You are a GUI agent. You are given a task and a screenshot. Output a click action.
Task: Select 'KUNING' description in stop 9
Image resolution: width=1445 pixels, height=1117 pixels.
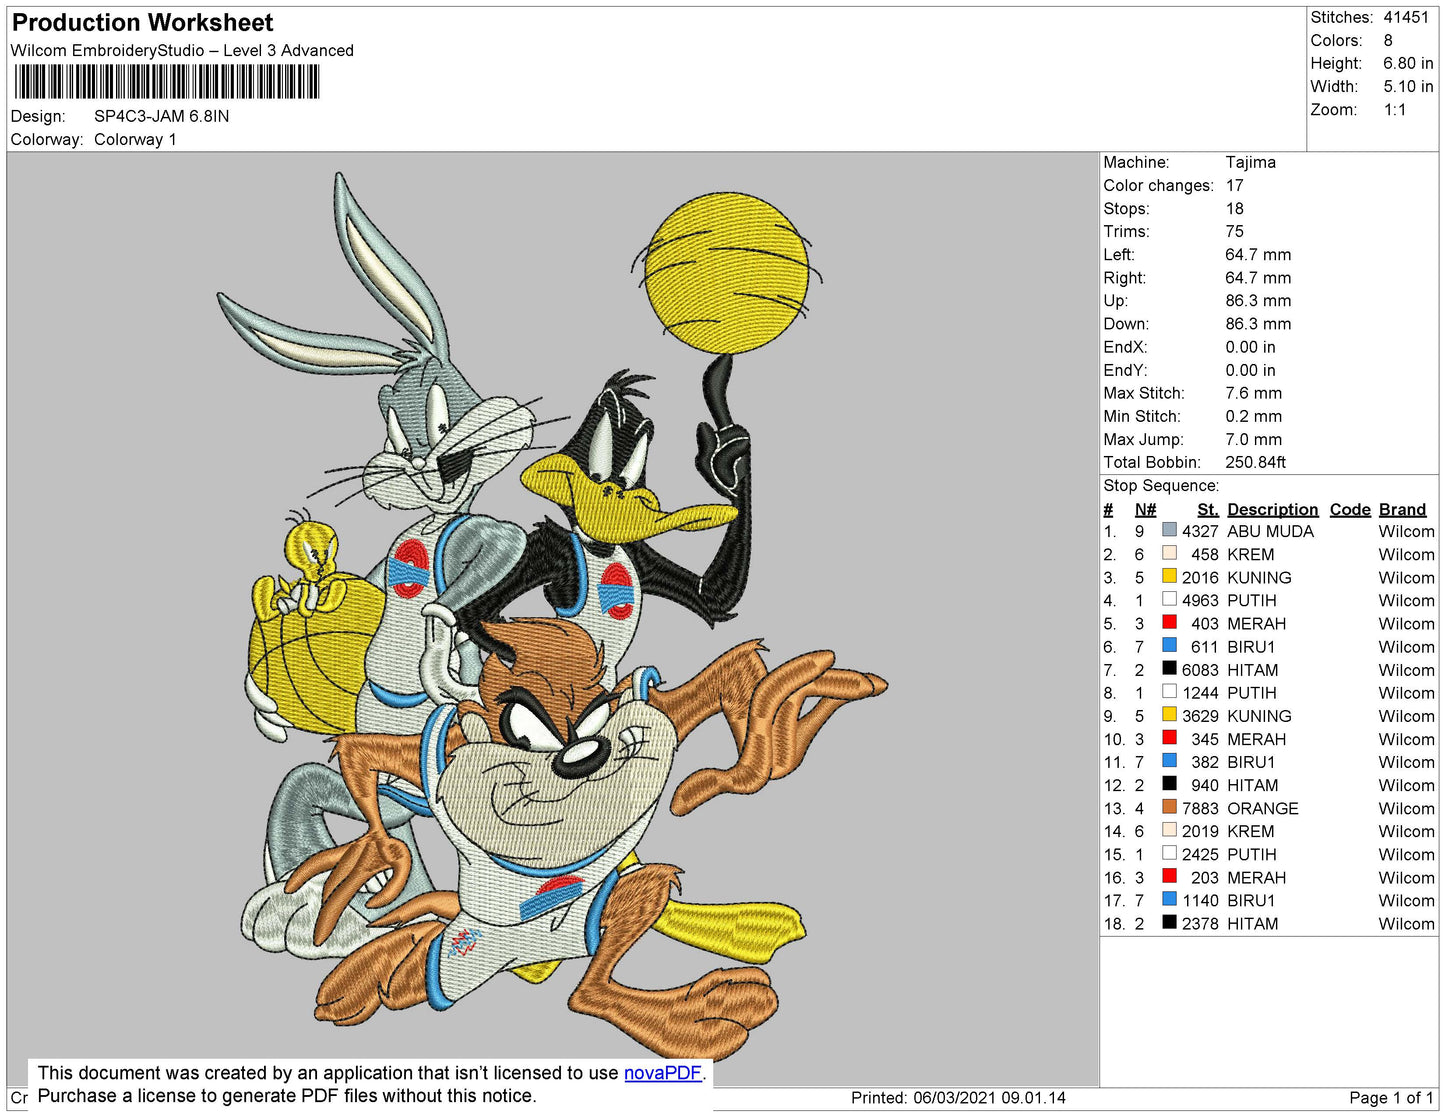pyautogui.click(x=1259, y=716)
